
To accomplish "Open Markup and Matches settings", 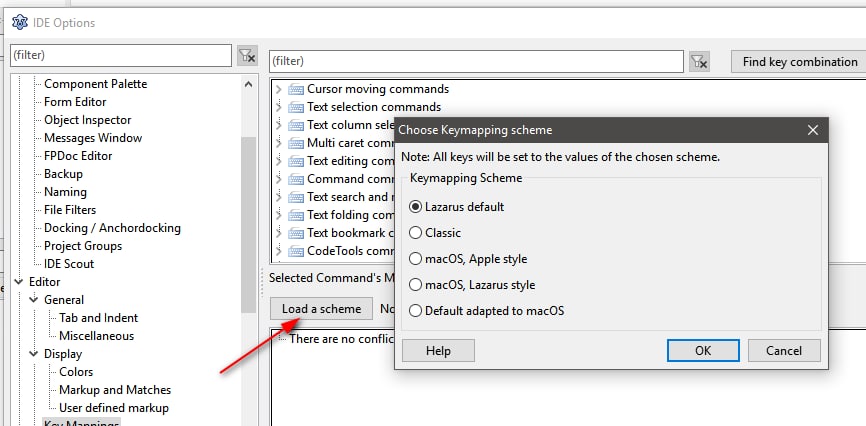I will 115,390.
